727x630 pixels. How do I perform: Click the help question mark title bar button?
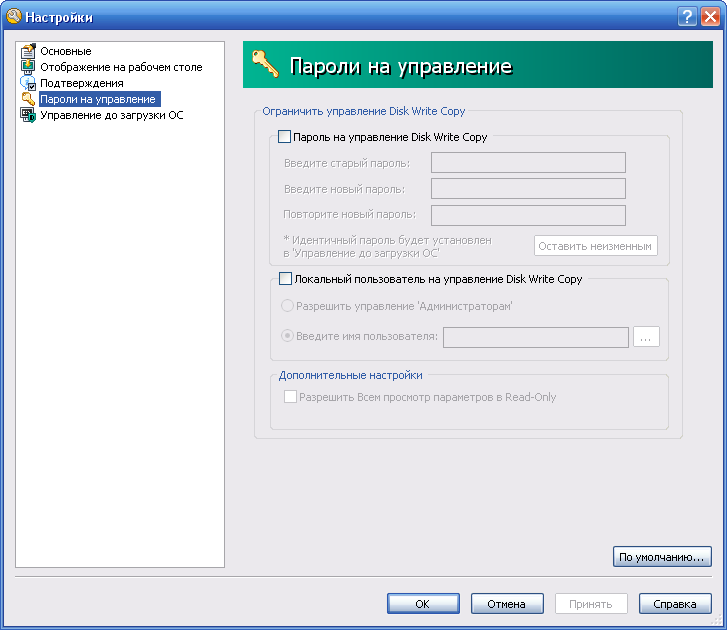click(687, 17)
